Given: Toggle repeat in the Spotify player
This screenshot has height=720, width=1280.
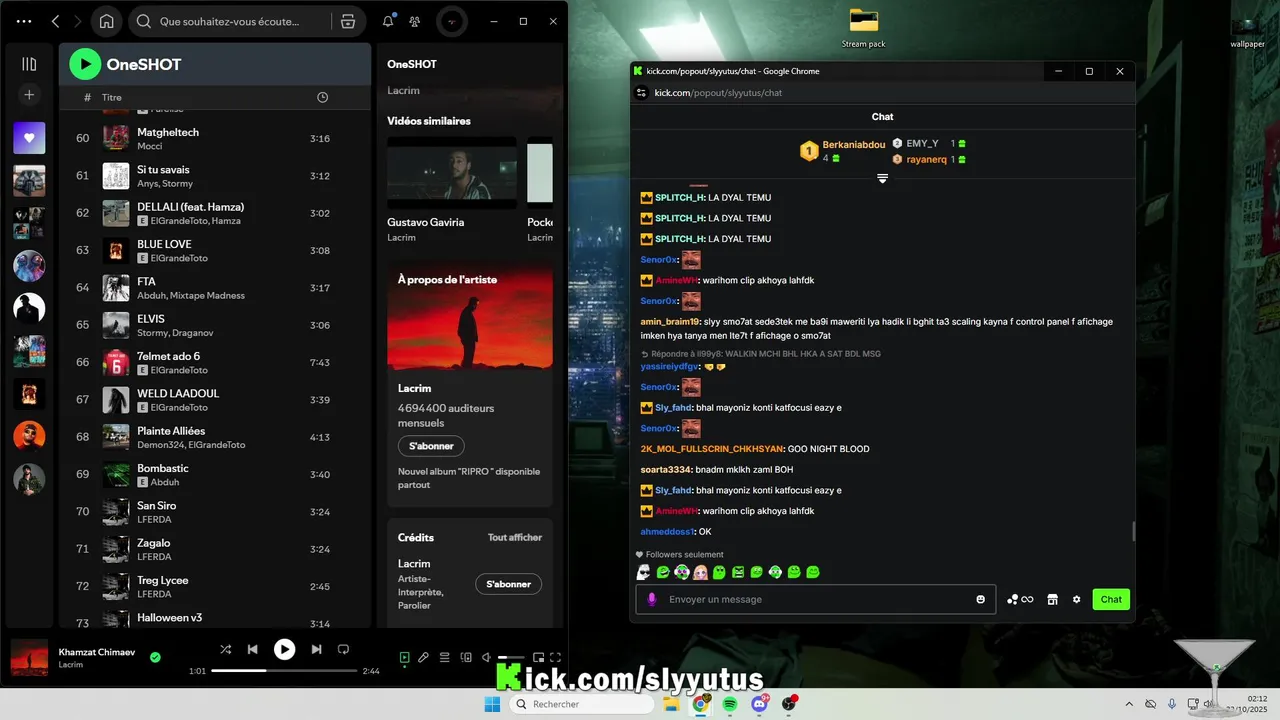Looking at the screenshot, I should [x=343, y=649].
